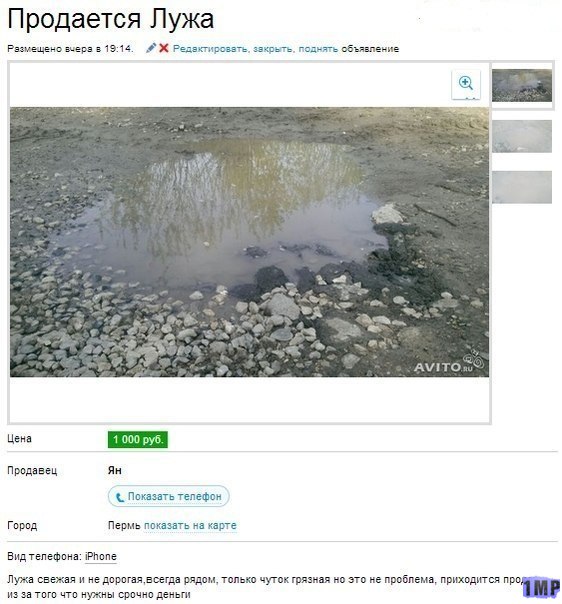Screen dimensions: 562x604
Task: Click the pencil edit icon
Action: 151,48
